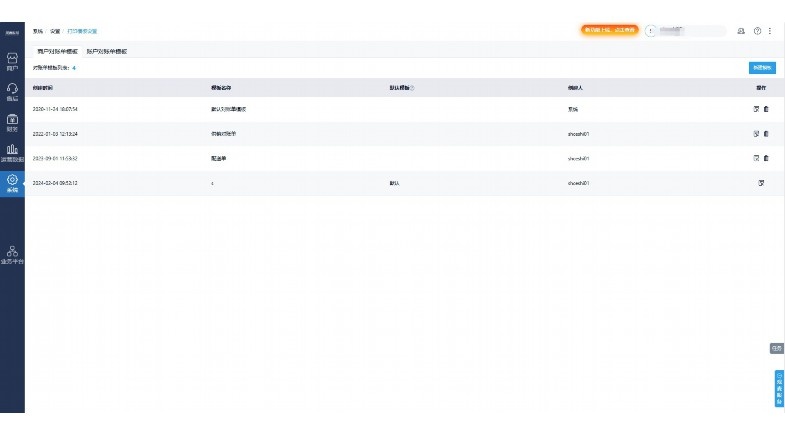
Task: Select the 2020-11-24 16:07:54 cell
Action: [x=55, y=109]
